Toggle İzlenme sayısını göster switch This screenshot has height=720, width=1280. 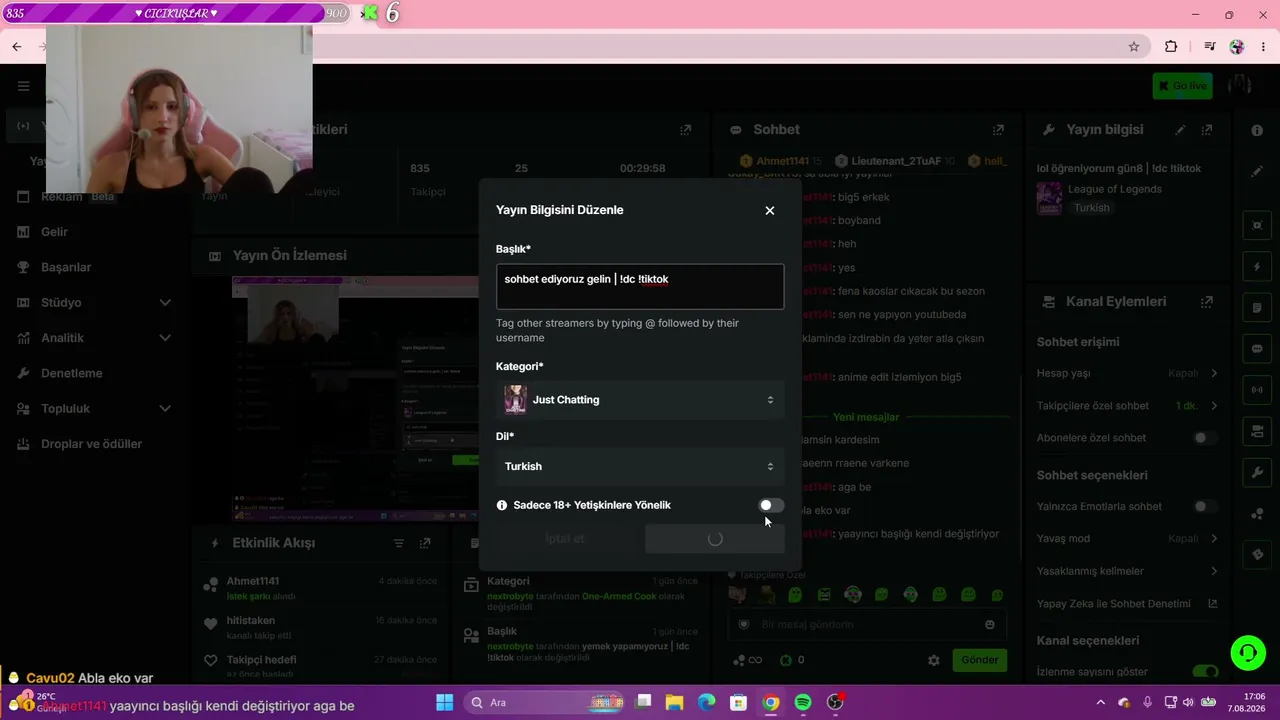click(x=1206, y=672)
